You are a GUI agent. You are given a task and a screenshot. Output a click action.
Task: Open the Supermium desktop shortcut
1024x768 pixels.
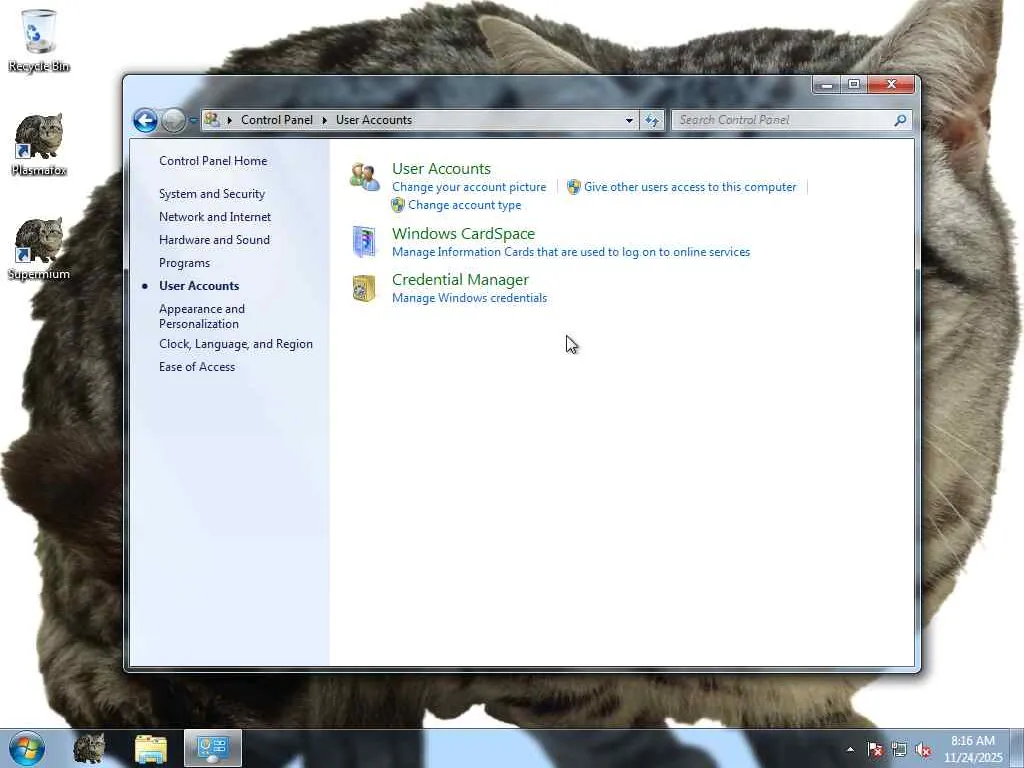point(39,249)
